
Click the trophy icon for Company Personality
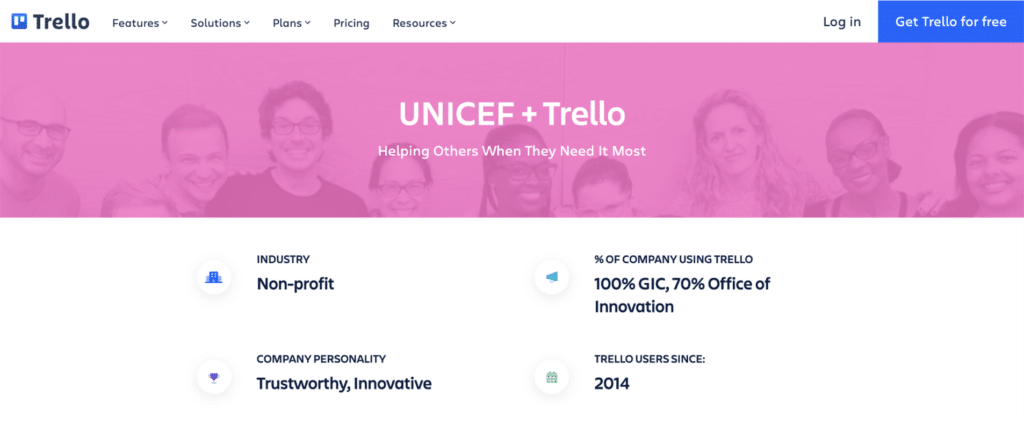(213, 377)
